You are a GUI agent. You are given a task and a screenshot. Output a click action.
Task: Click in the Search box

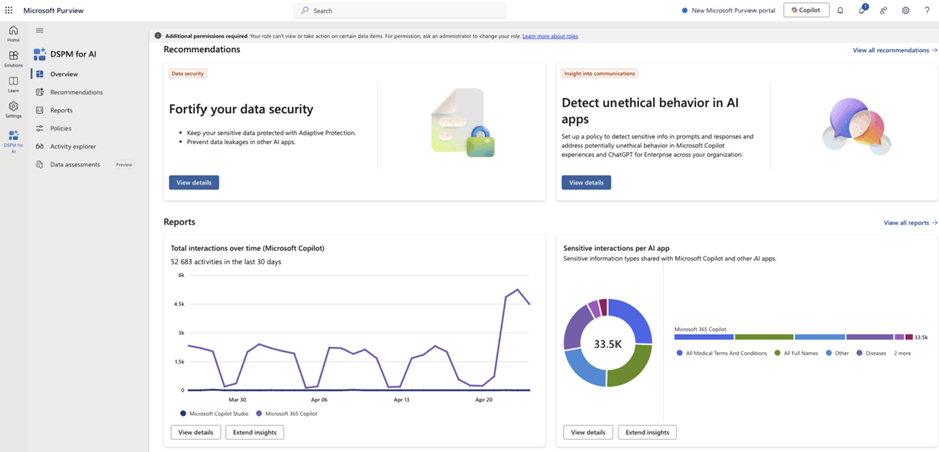pyautogui.click(x=400, y=10)
